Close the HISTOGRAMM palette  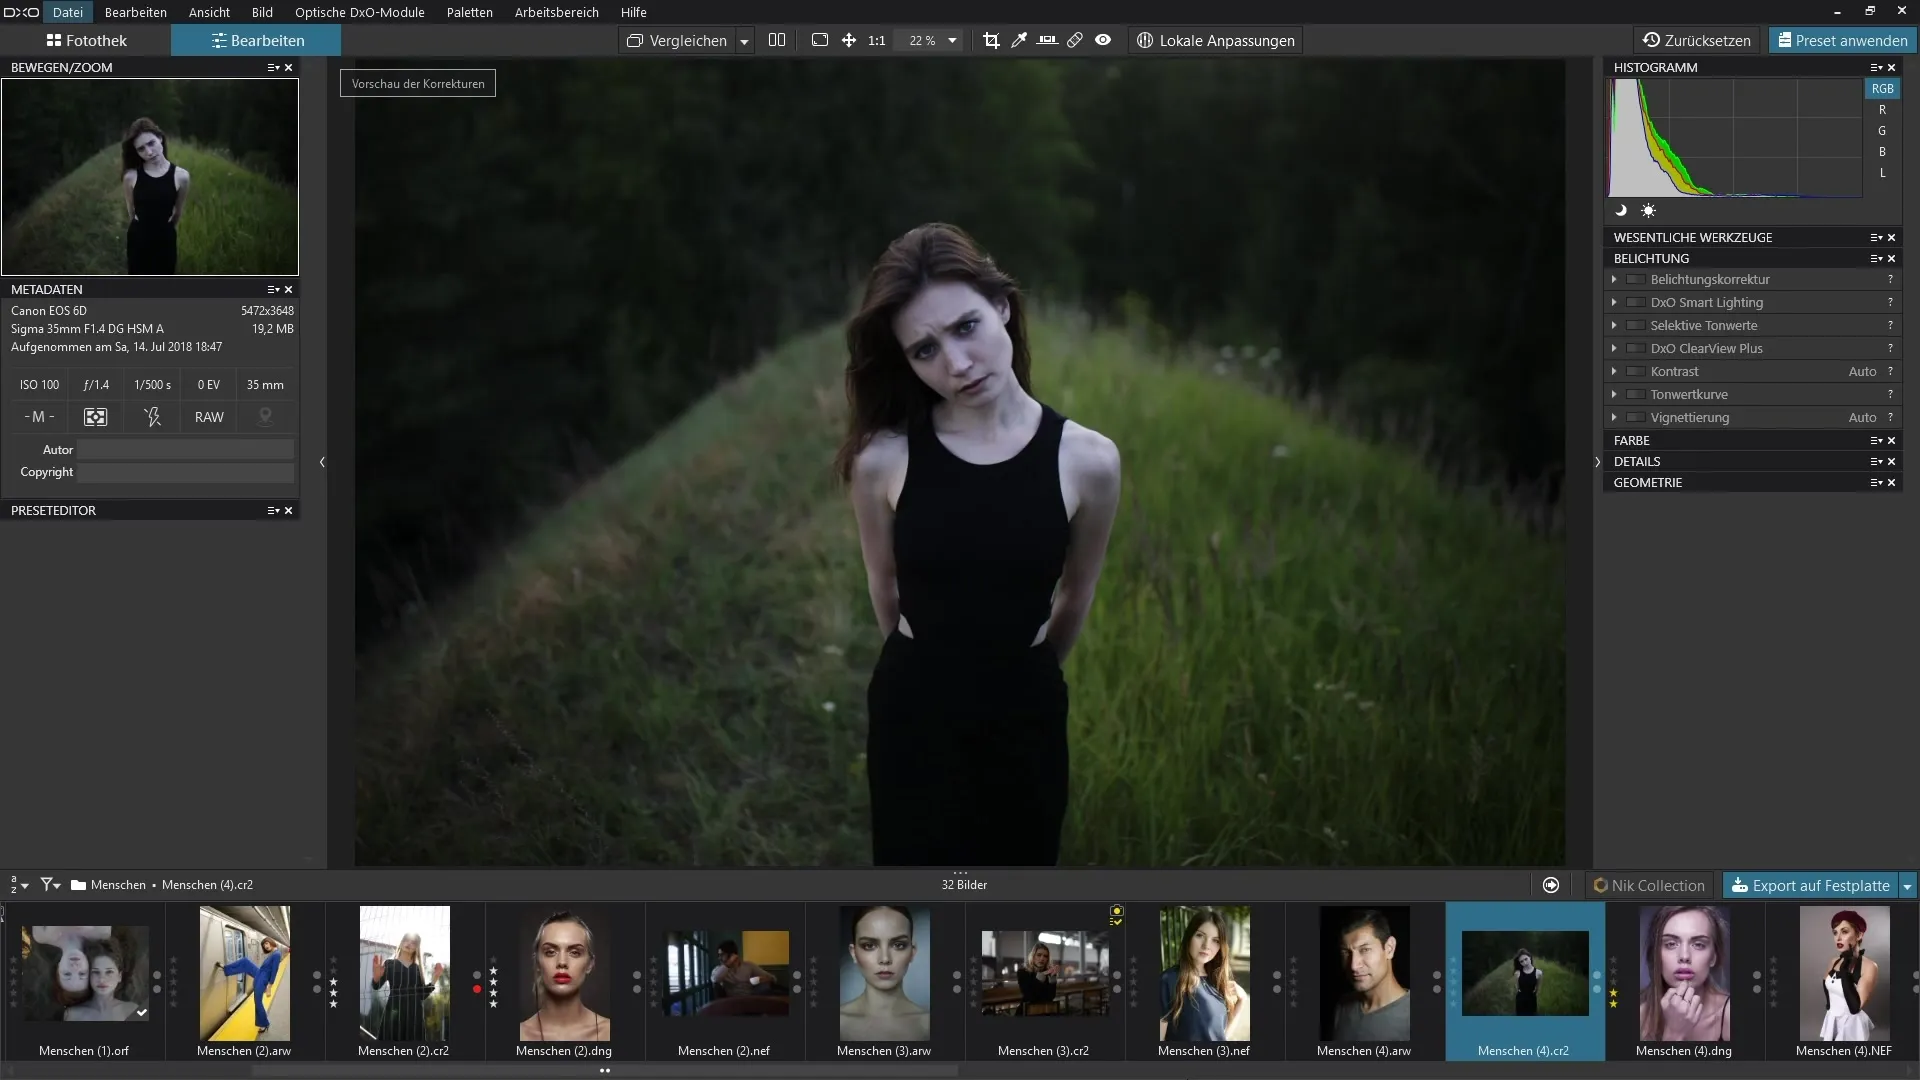pos(1891,67)
